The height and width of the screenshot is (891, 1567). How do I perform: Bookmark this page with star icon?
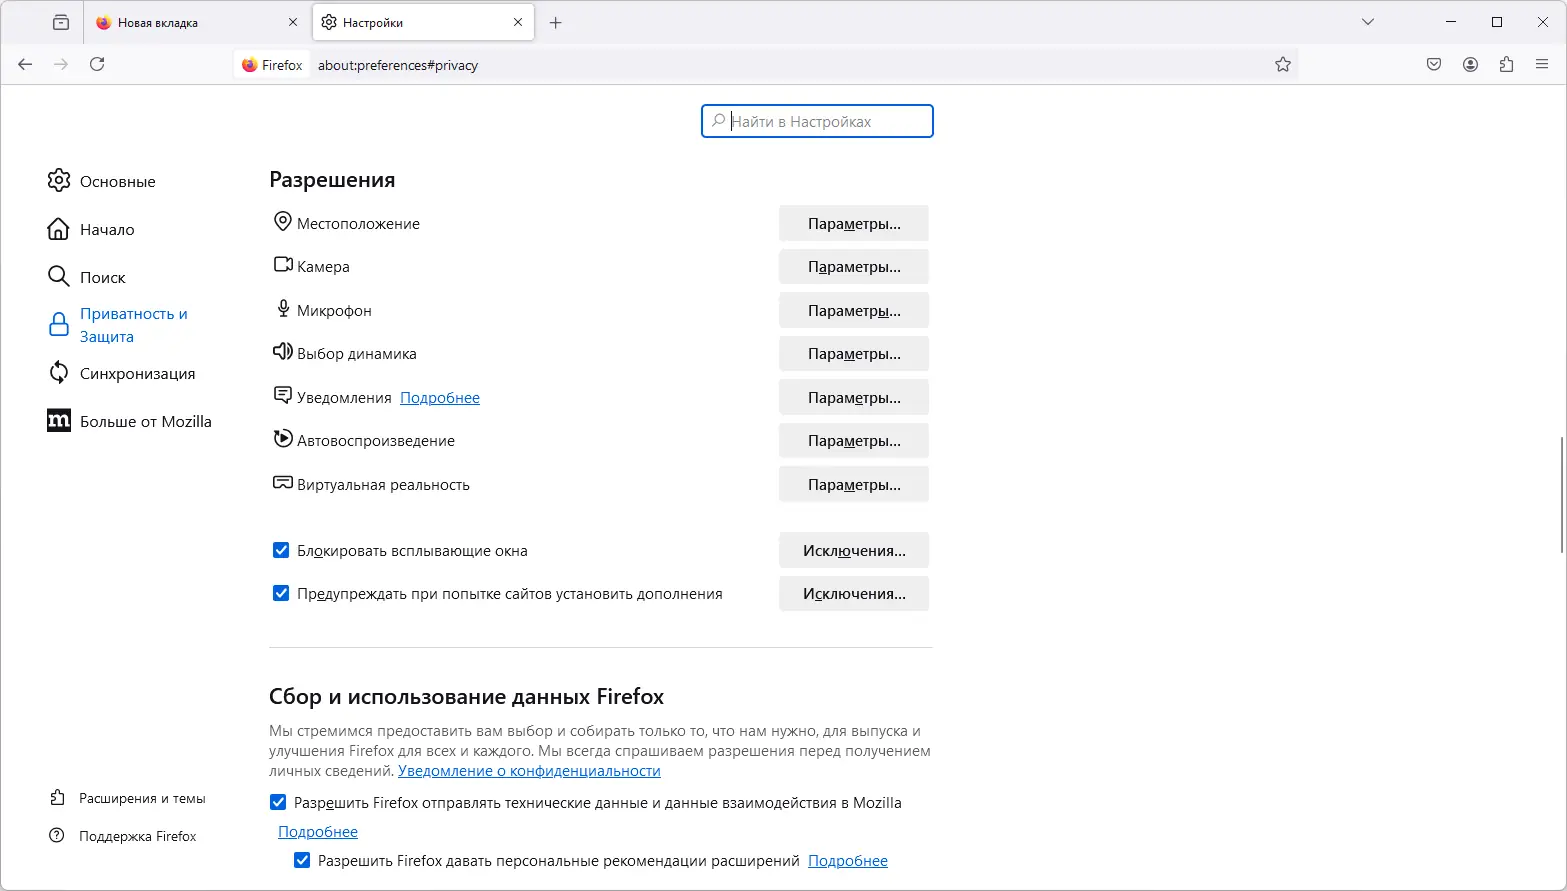pos(1283,65)
